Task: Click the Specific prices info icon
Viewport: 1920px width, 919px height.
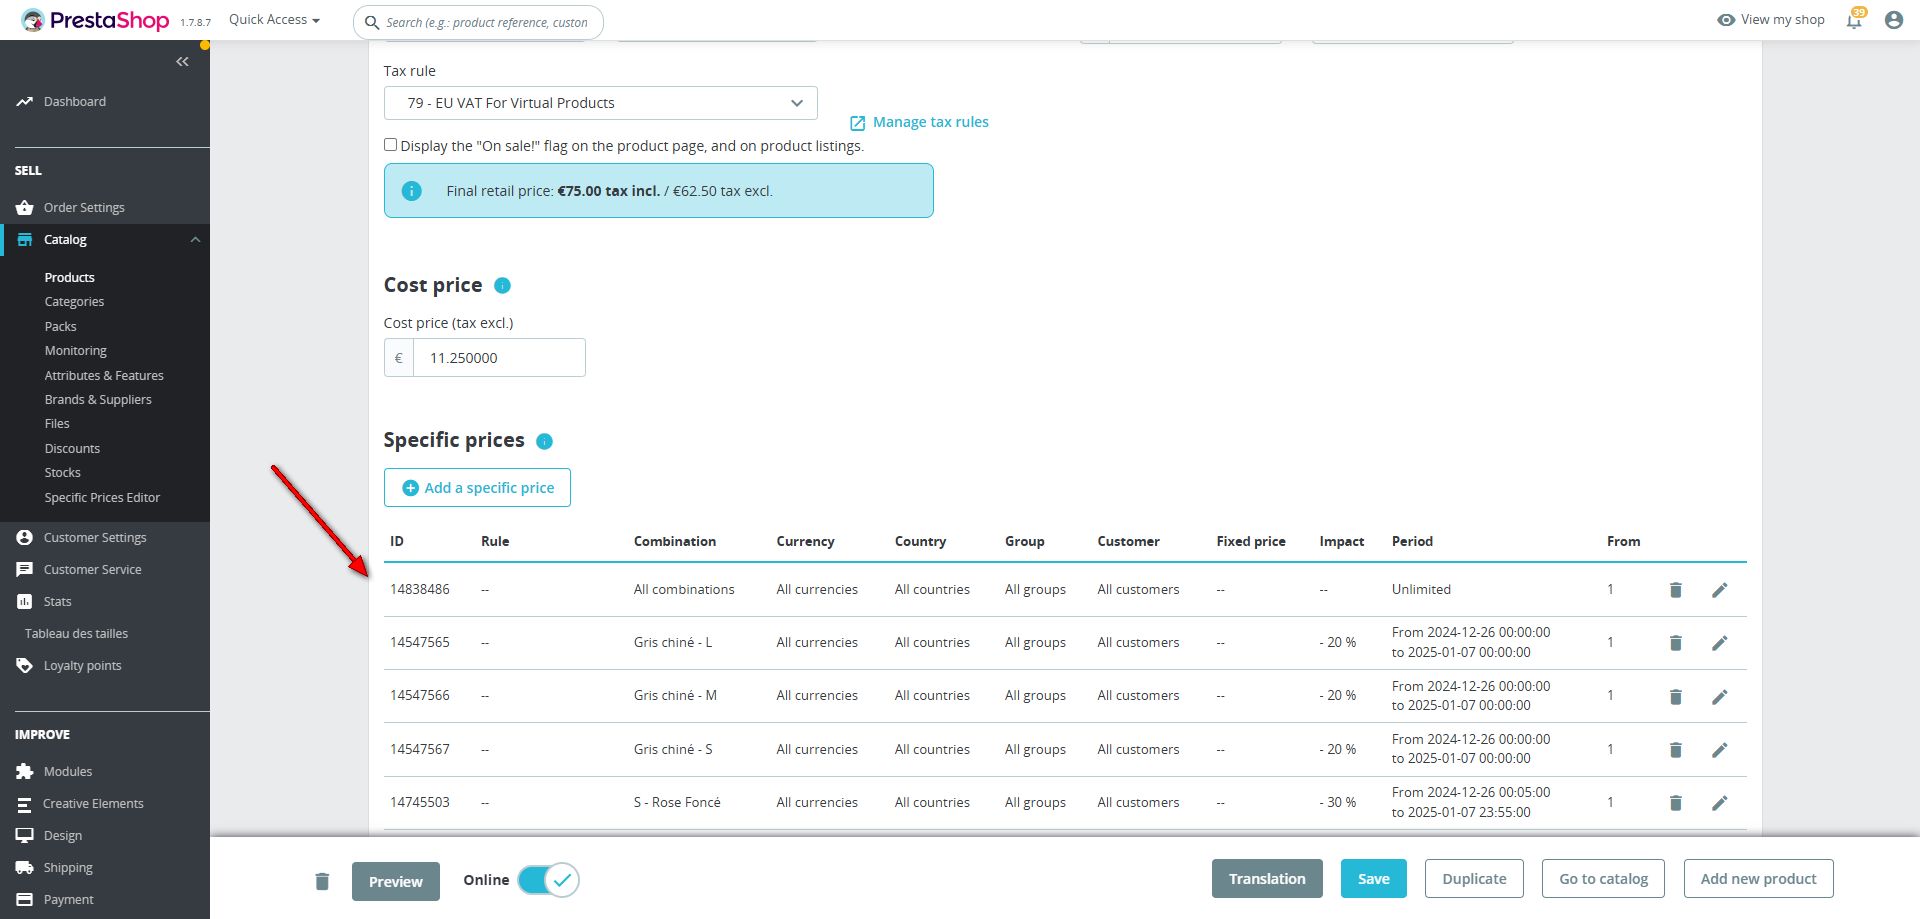Action: (x=545, y=441)
